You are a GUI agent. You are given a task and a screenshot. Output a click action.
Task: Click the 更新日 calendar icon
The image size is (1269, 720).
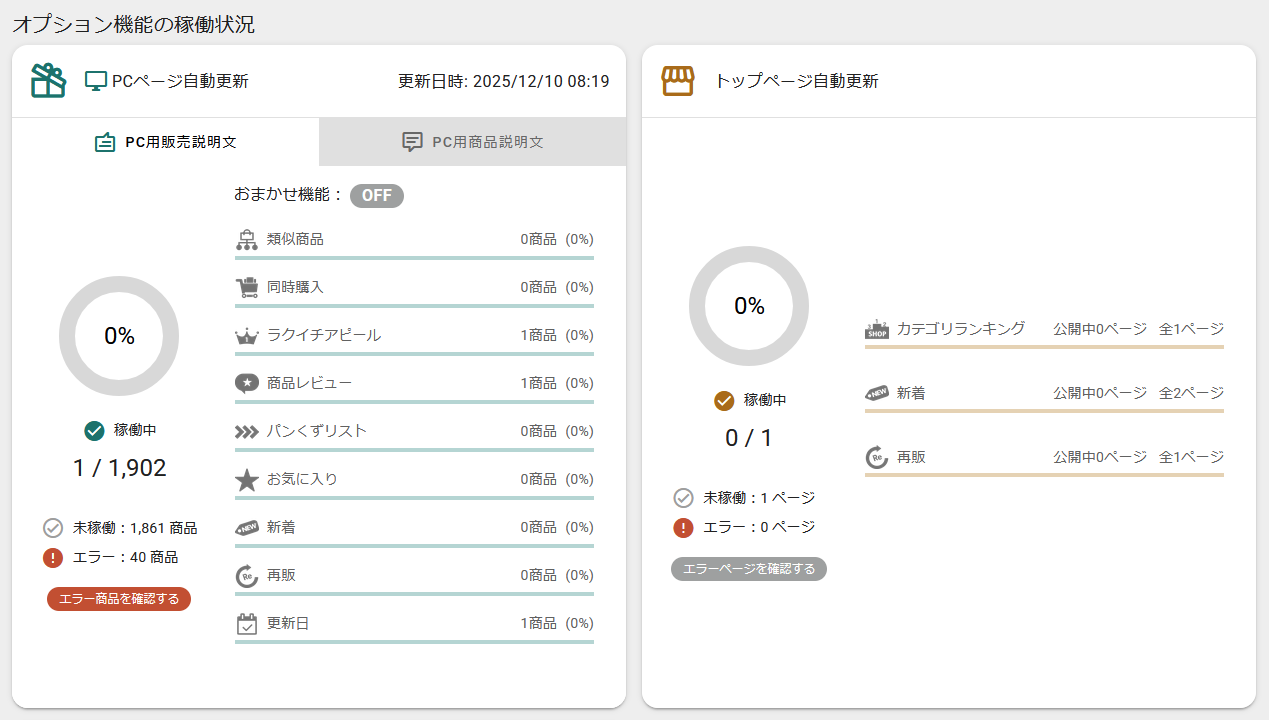click(x=247, y=624)
